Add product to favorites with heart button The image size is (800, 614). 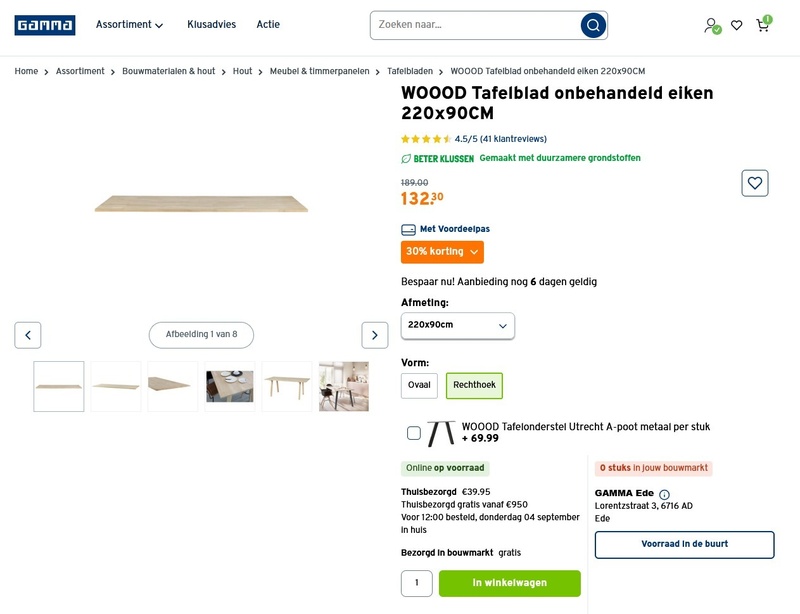[x=755, y=183]
